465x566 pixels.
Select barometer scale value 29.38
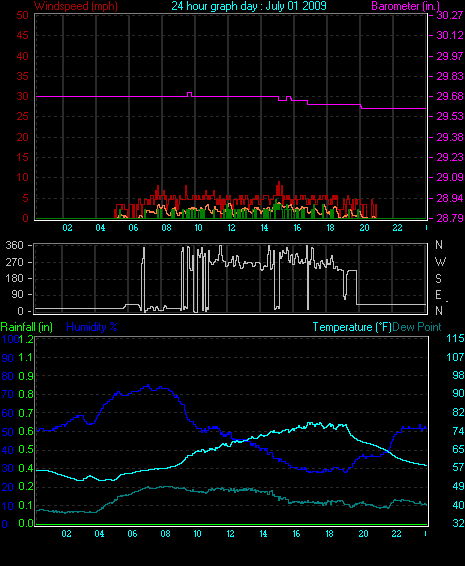[450, 137]
